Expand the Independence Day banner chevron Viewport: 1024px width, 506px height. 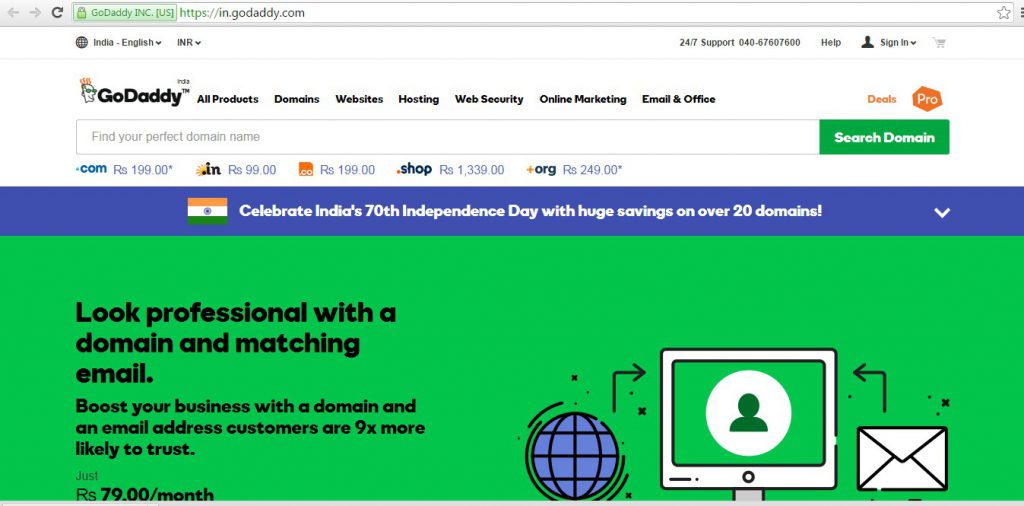tap(942, 212)
